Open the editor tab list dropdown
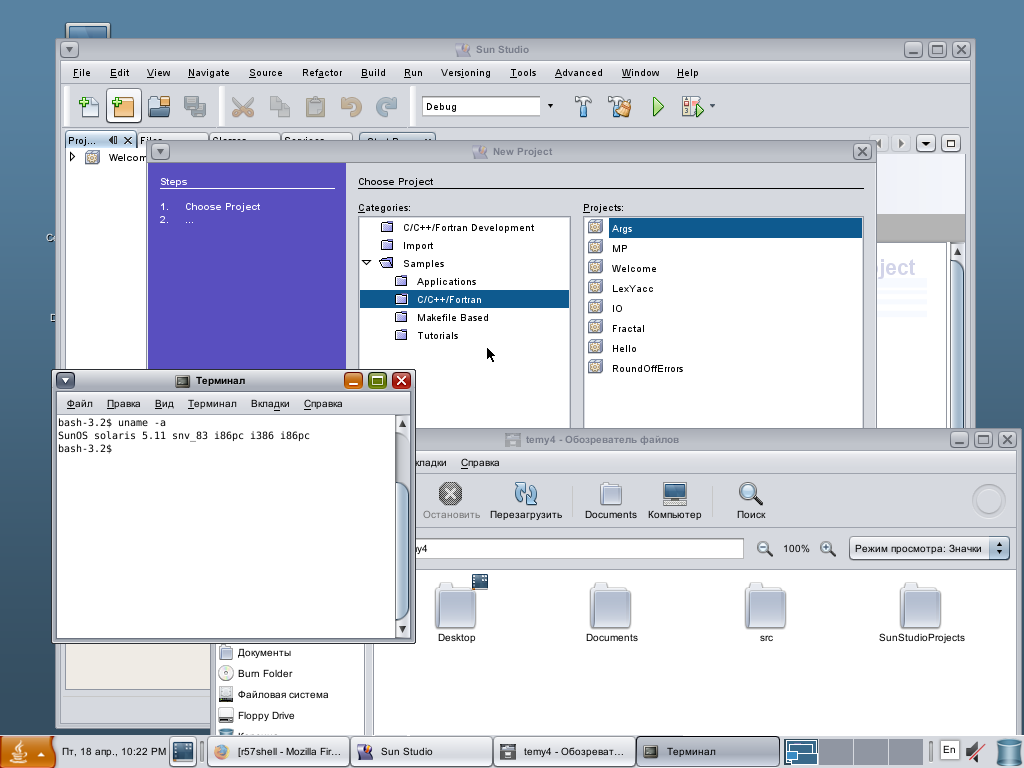The width and height of the screenshot is (1024, 768). pos(926,143)
